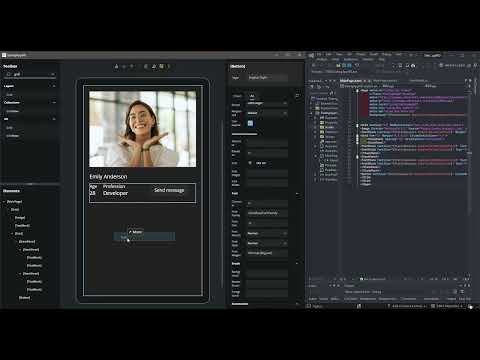The image size is (480, 360).
Task: Collapse the Font section in the Properties panel
Action: click(x=297, y=194)
